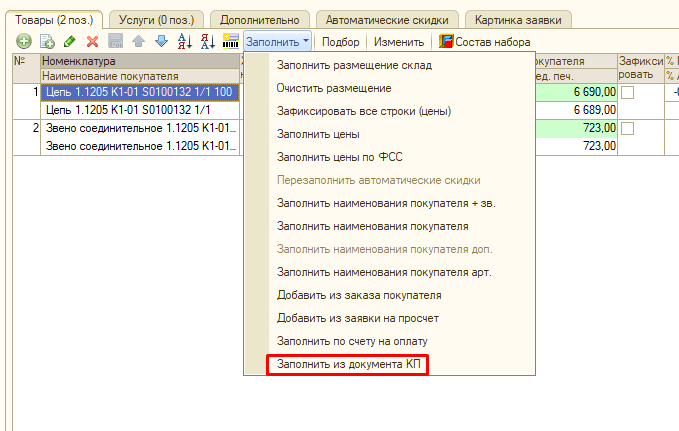This screenshot has width=679, height=431.
Task: Click the Номенклатура column header
Action: click(140, 61)
